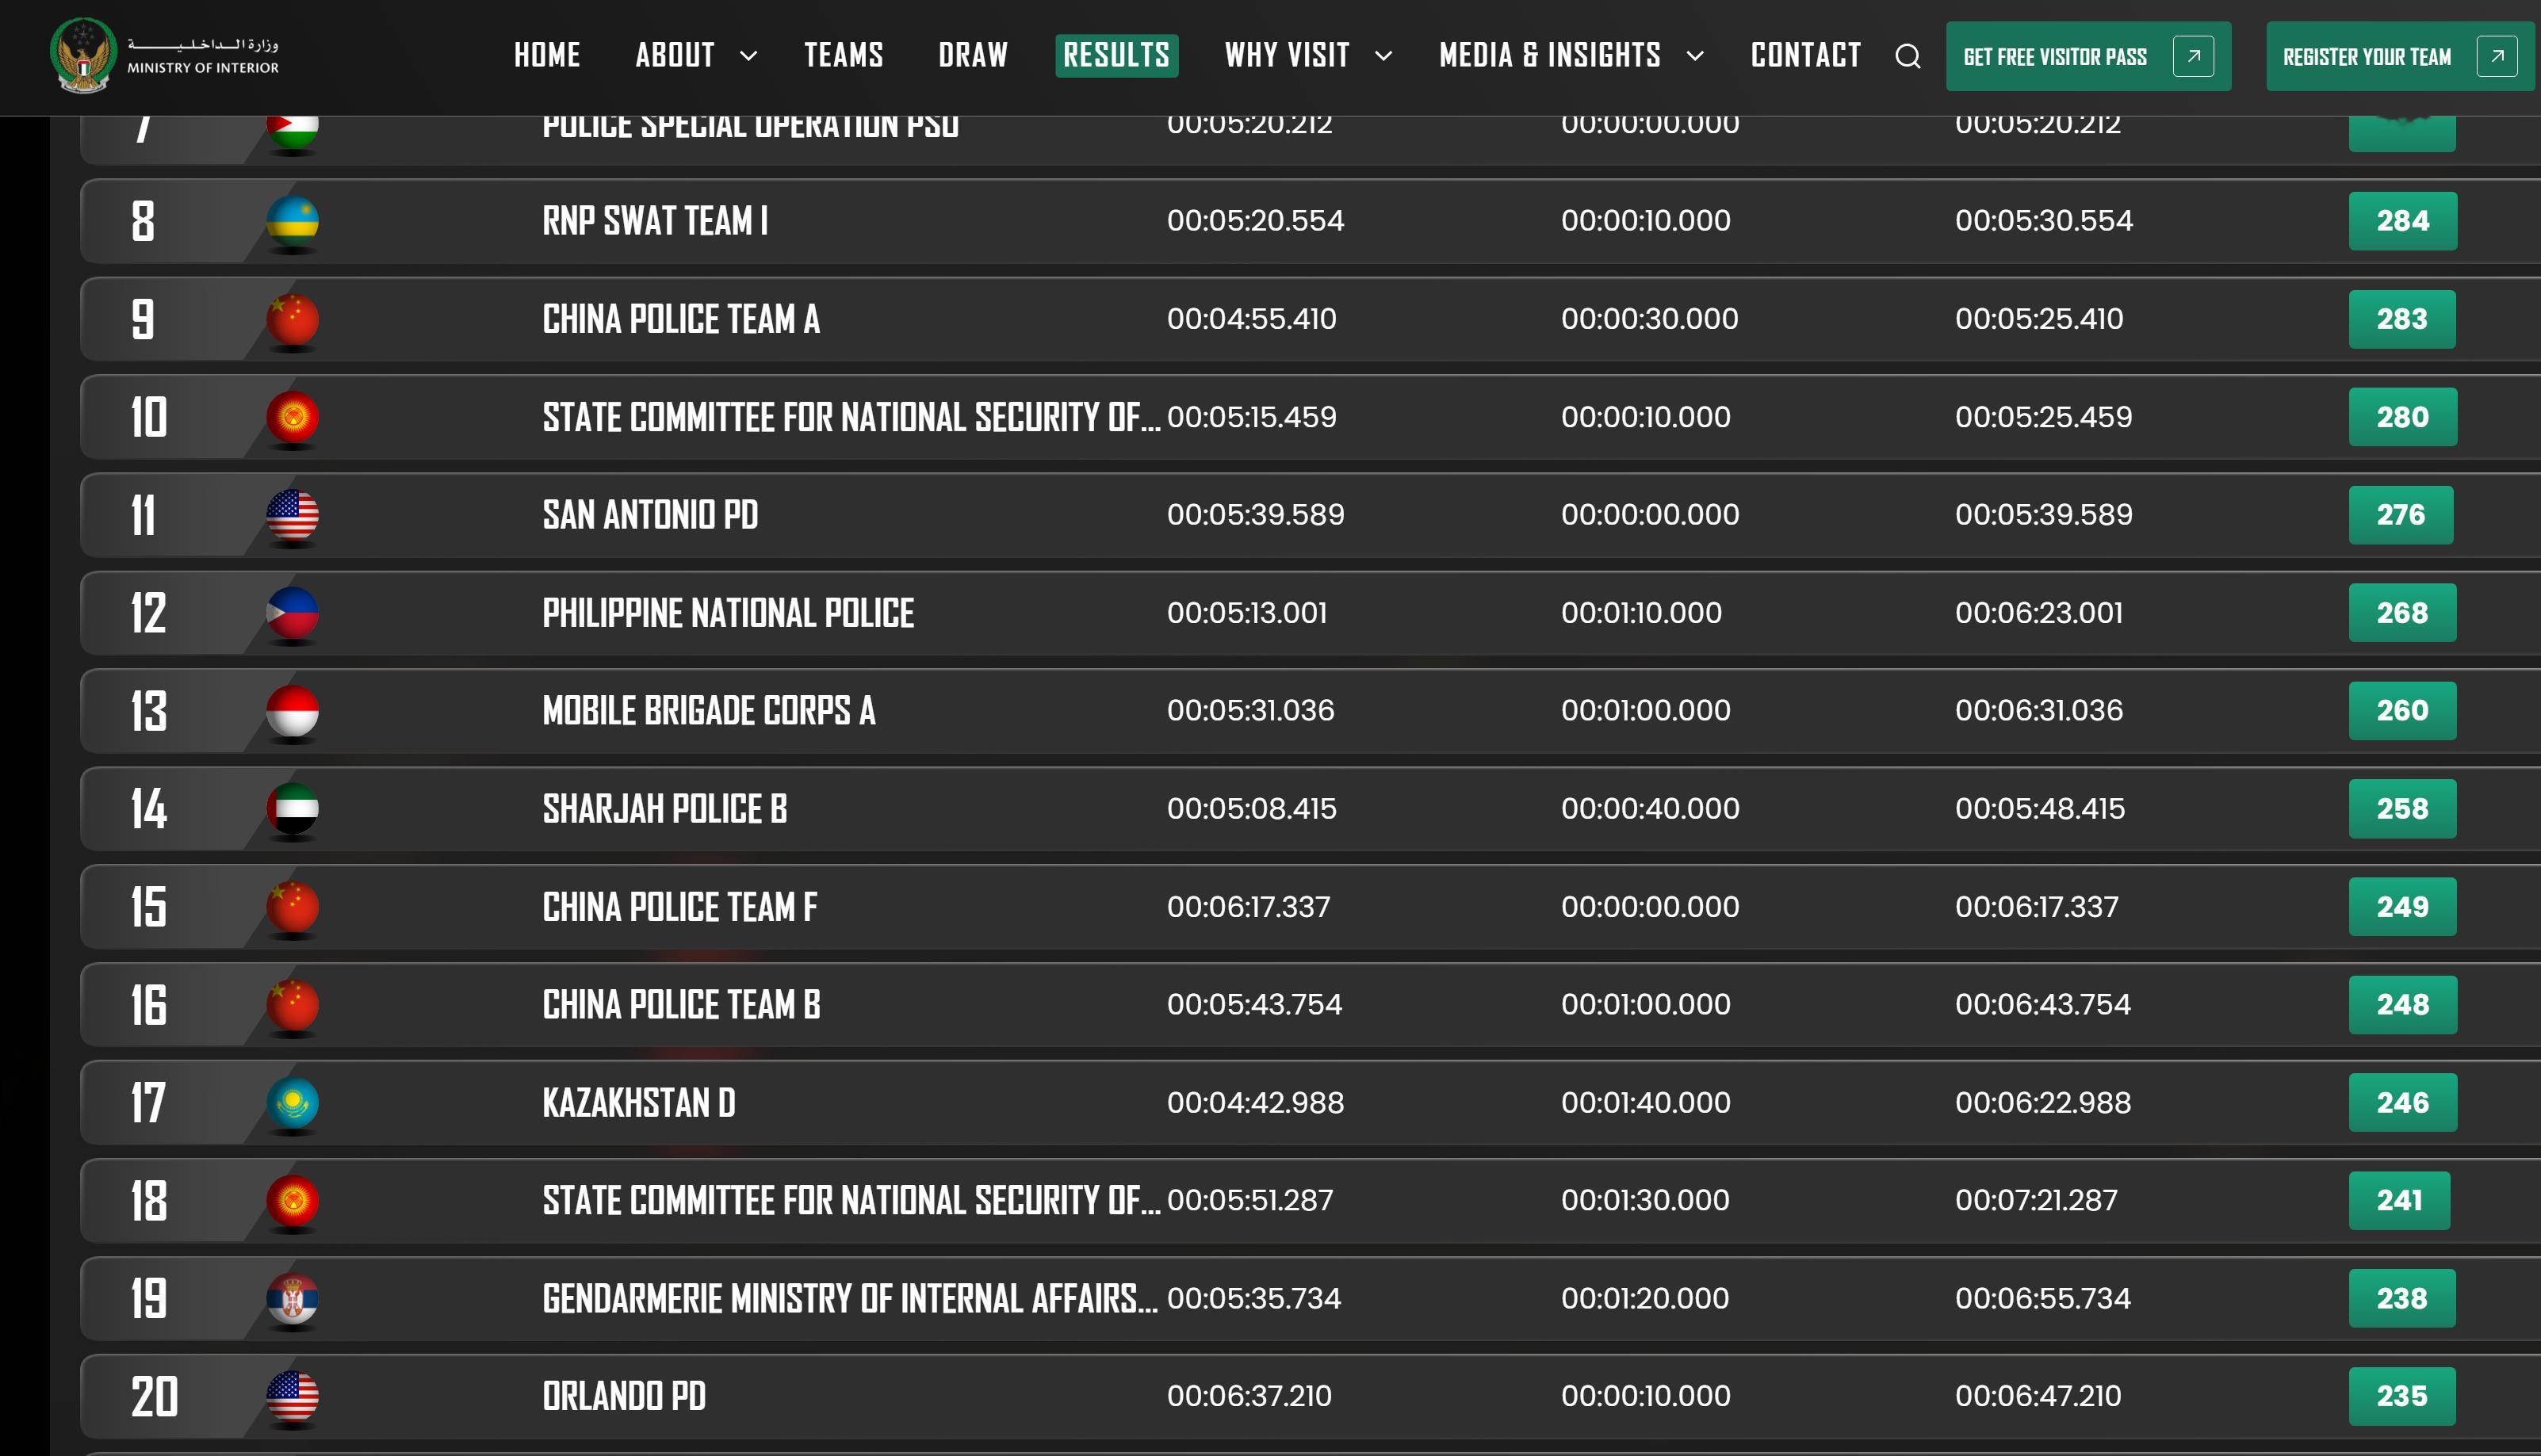
Task: Expand the About dropdown chevron
Action: click(748, 56)
